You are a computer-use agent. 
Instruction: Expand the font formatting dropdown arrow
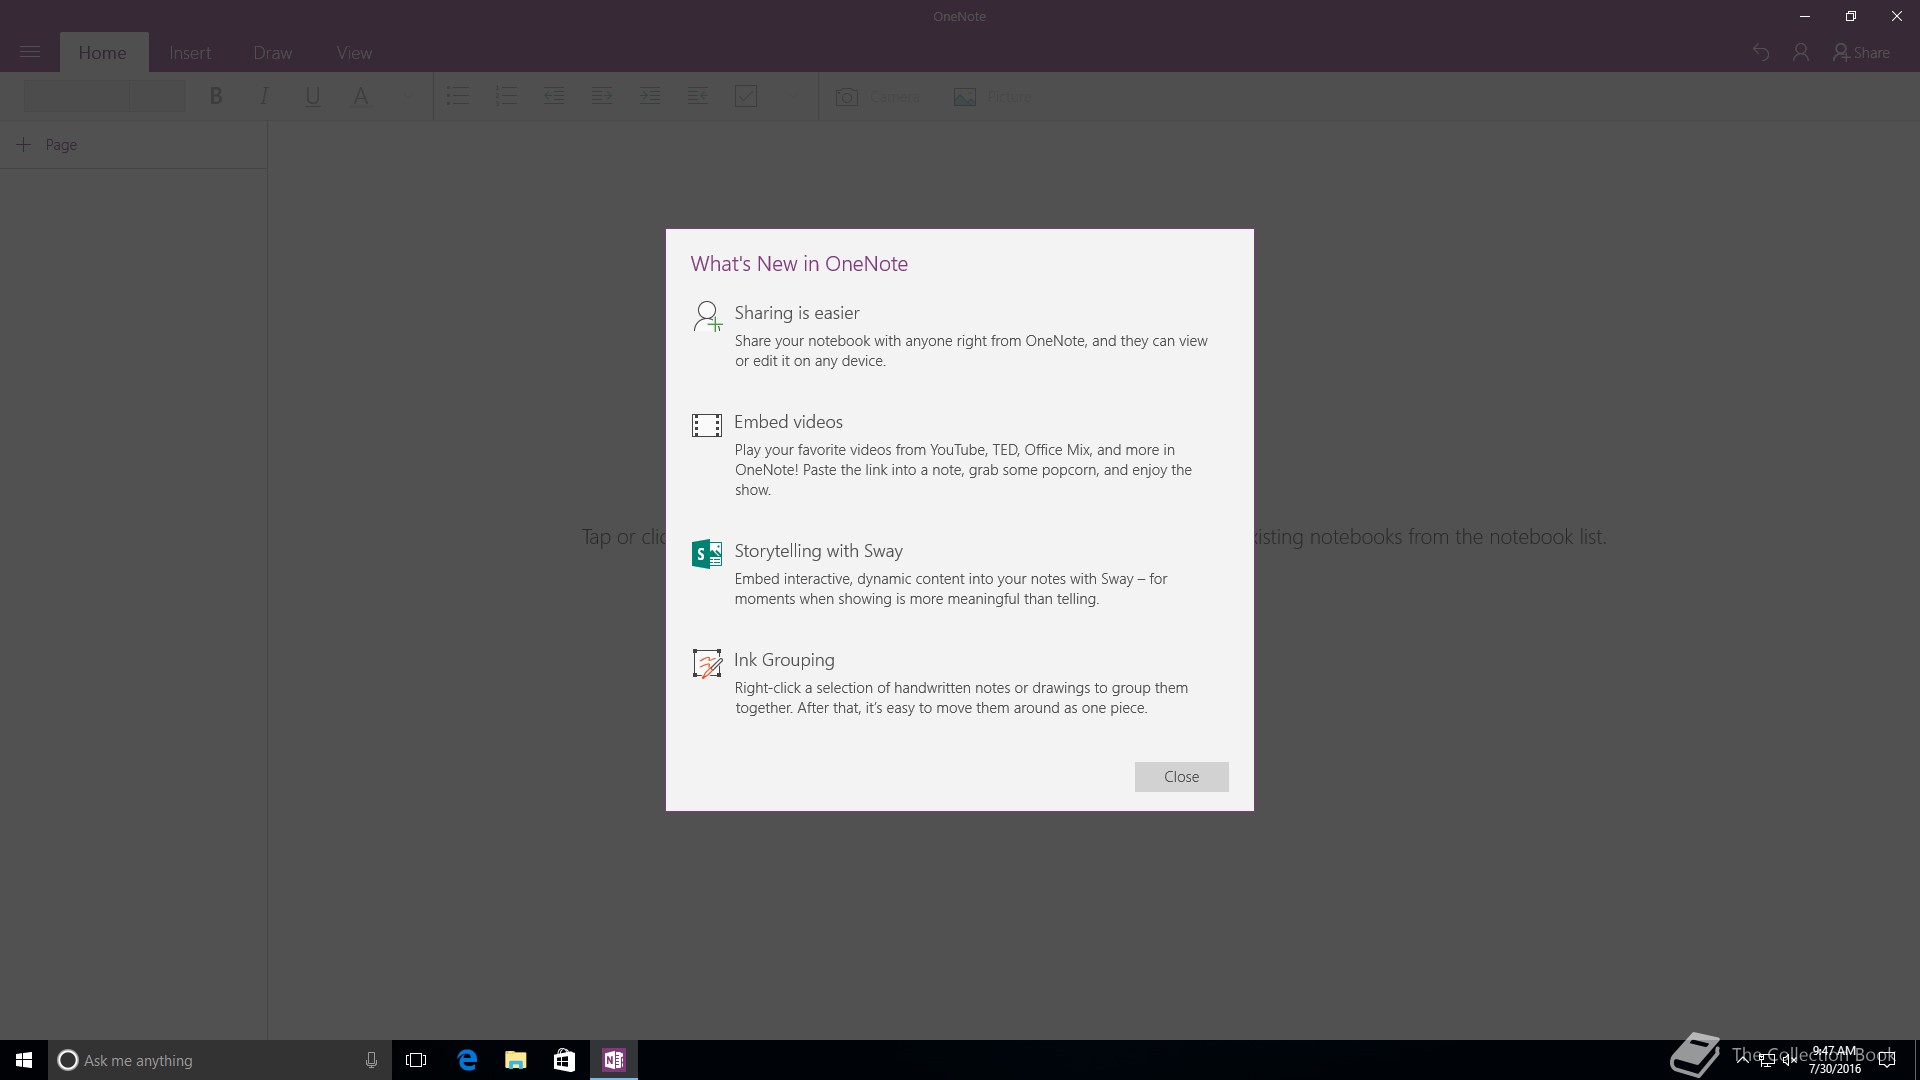point(407,97)
